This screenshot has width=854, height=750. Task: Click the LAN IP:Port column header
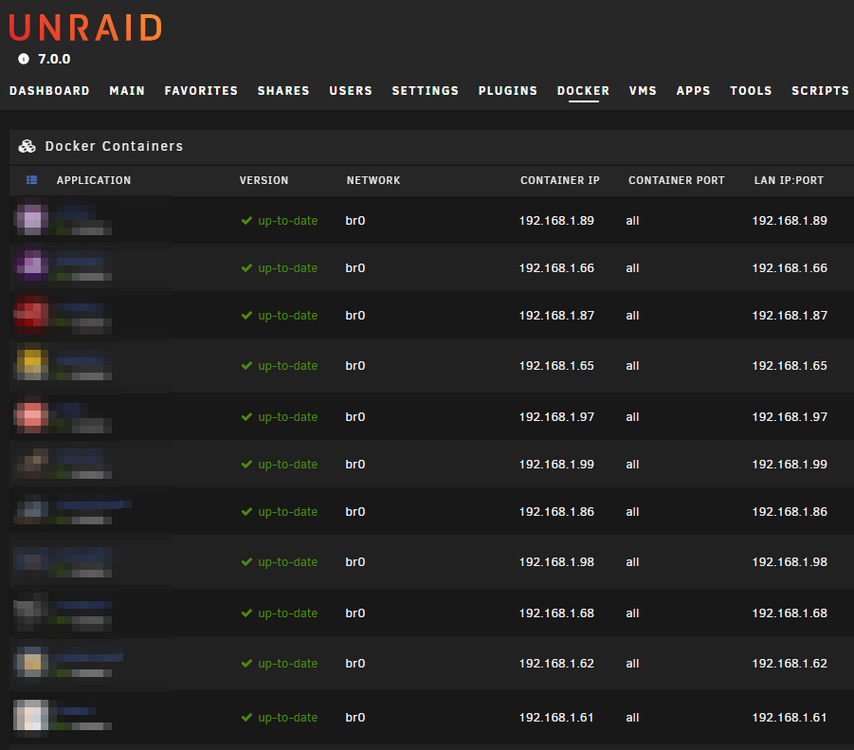[x=789, y=180]
